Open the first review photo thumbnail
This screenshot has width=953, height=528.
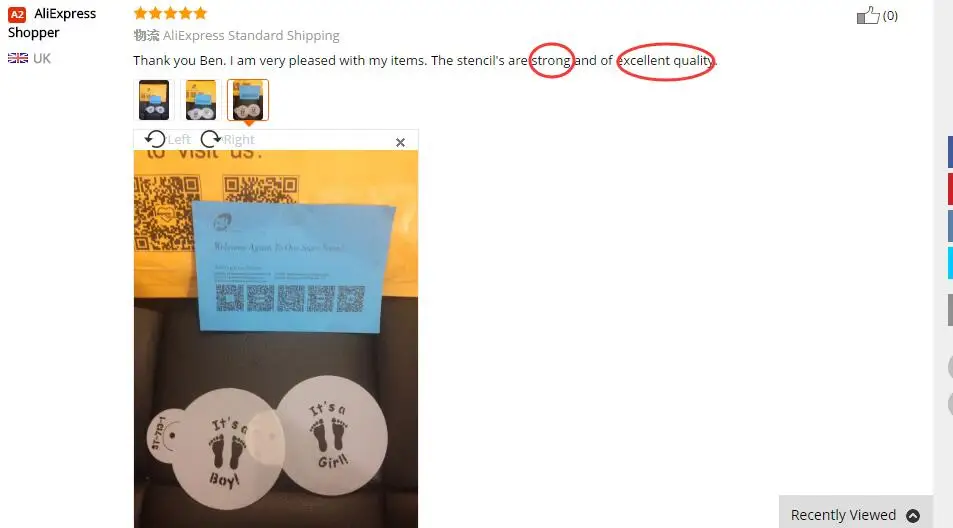click(154, 100)
